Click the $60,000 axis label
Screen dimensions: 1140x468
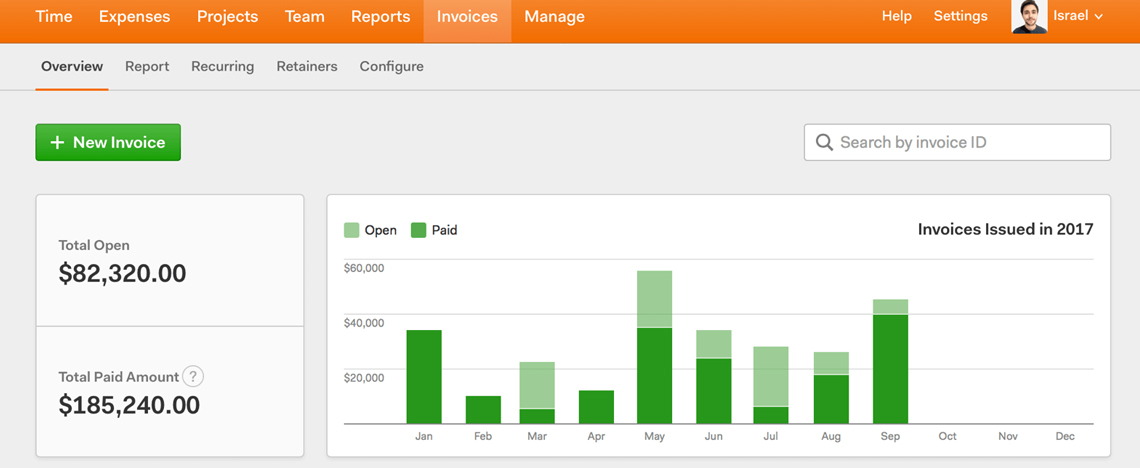[364, 267]
